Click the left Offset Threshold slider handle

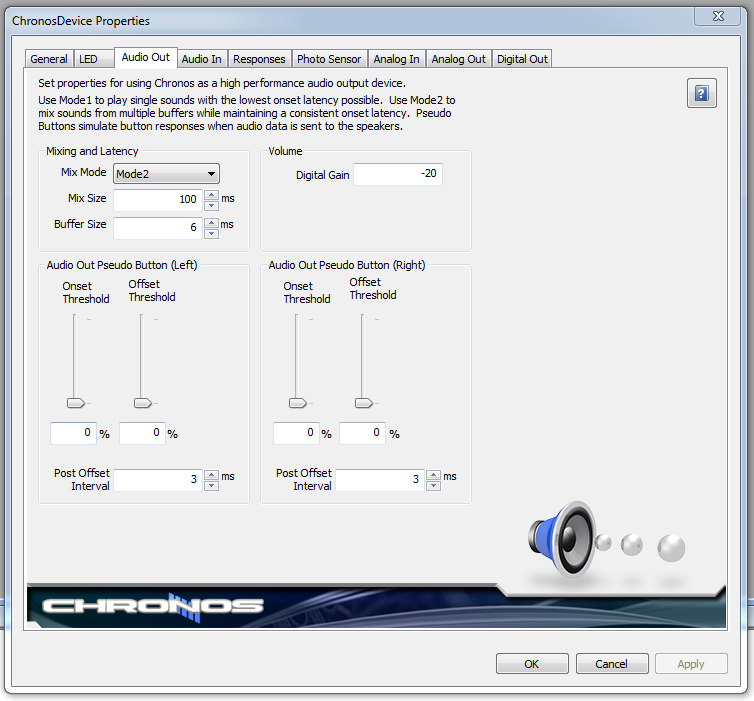click(142, 403)
